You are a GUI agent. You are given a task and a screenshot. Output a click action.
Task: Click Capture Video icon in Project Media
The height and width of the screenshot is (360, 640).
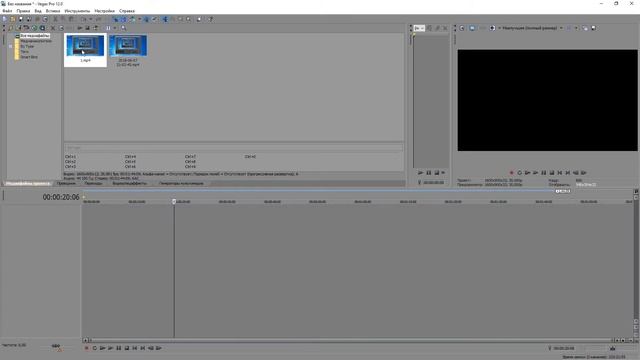tap(18, 28)
